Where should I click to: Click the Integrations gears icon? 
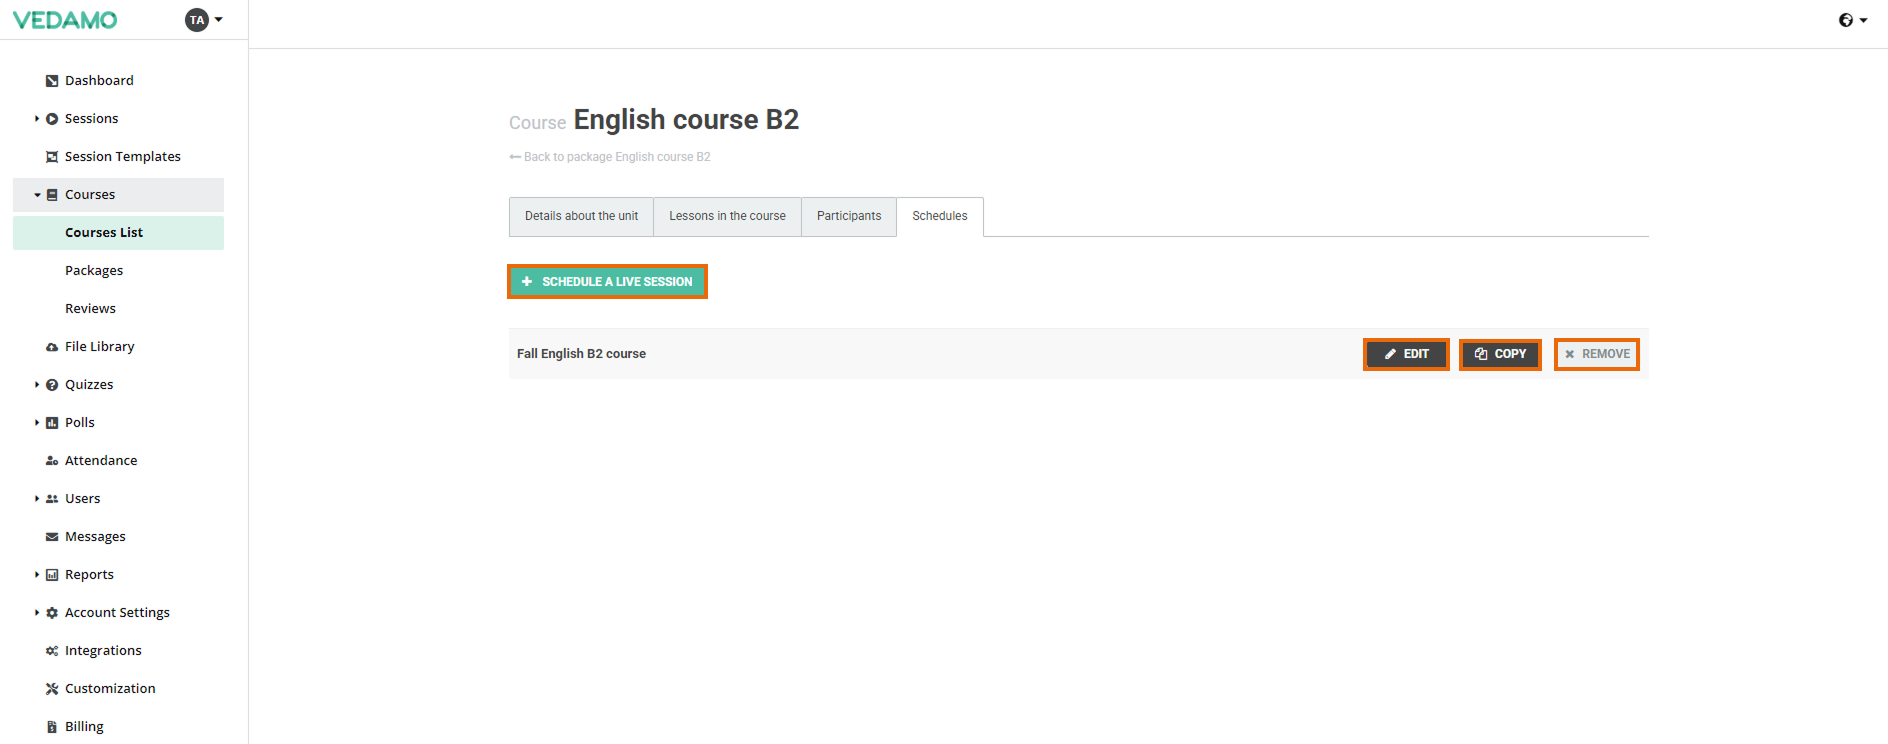[x=52, y=651]
